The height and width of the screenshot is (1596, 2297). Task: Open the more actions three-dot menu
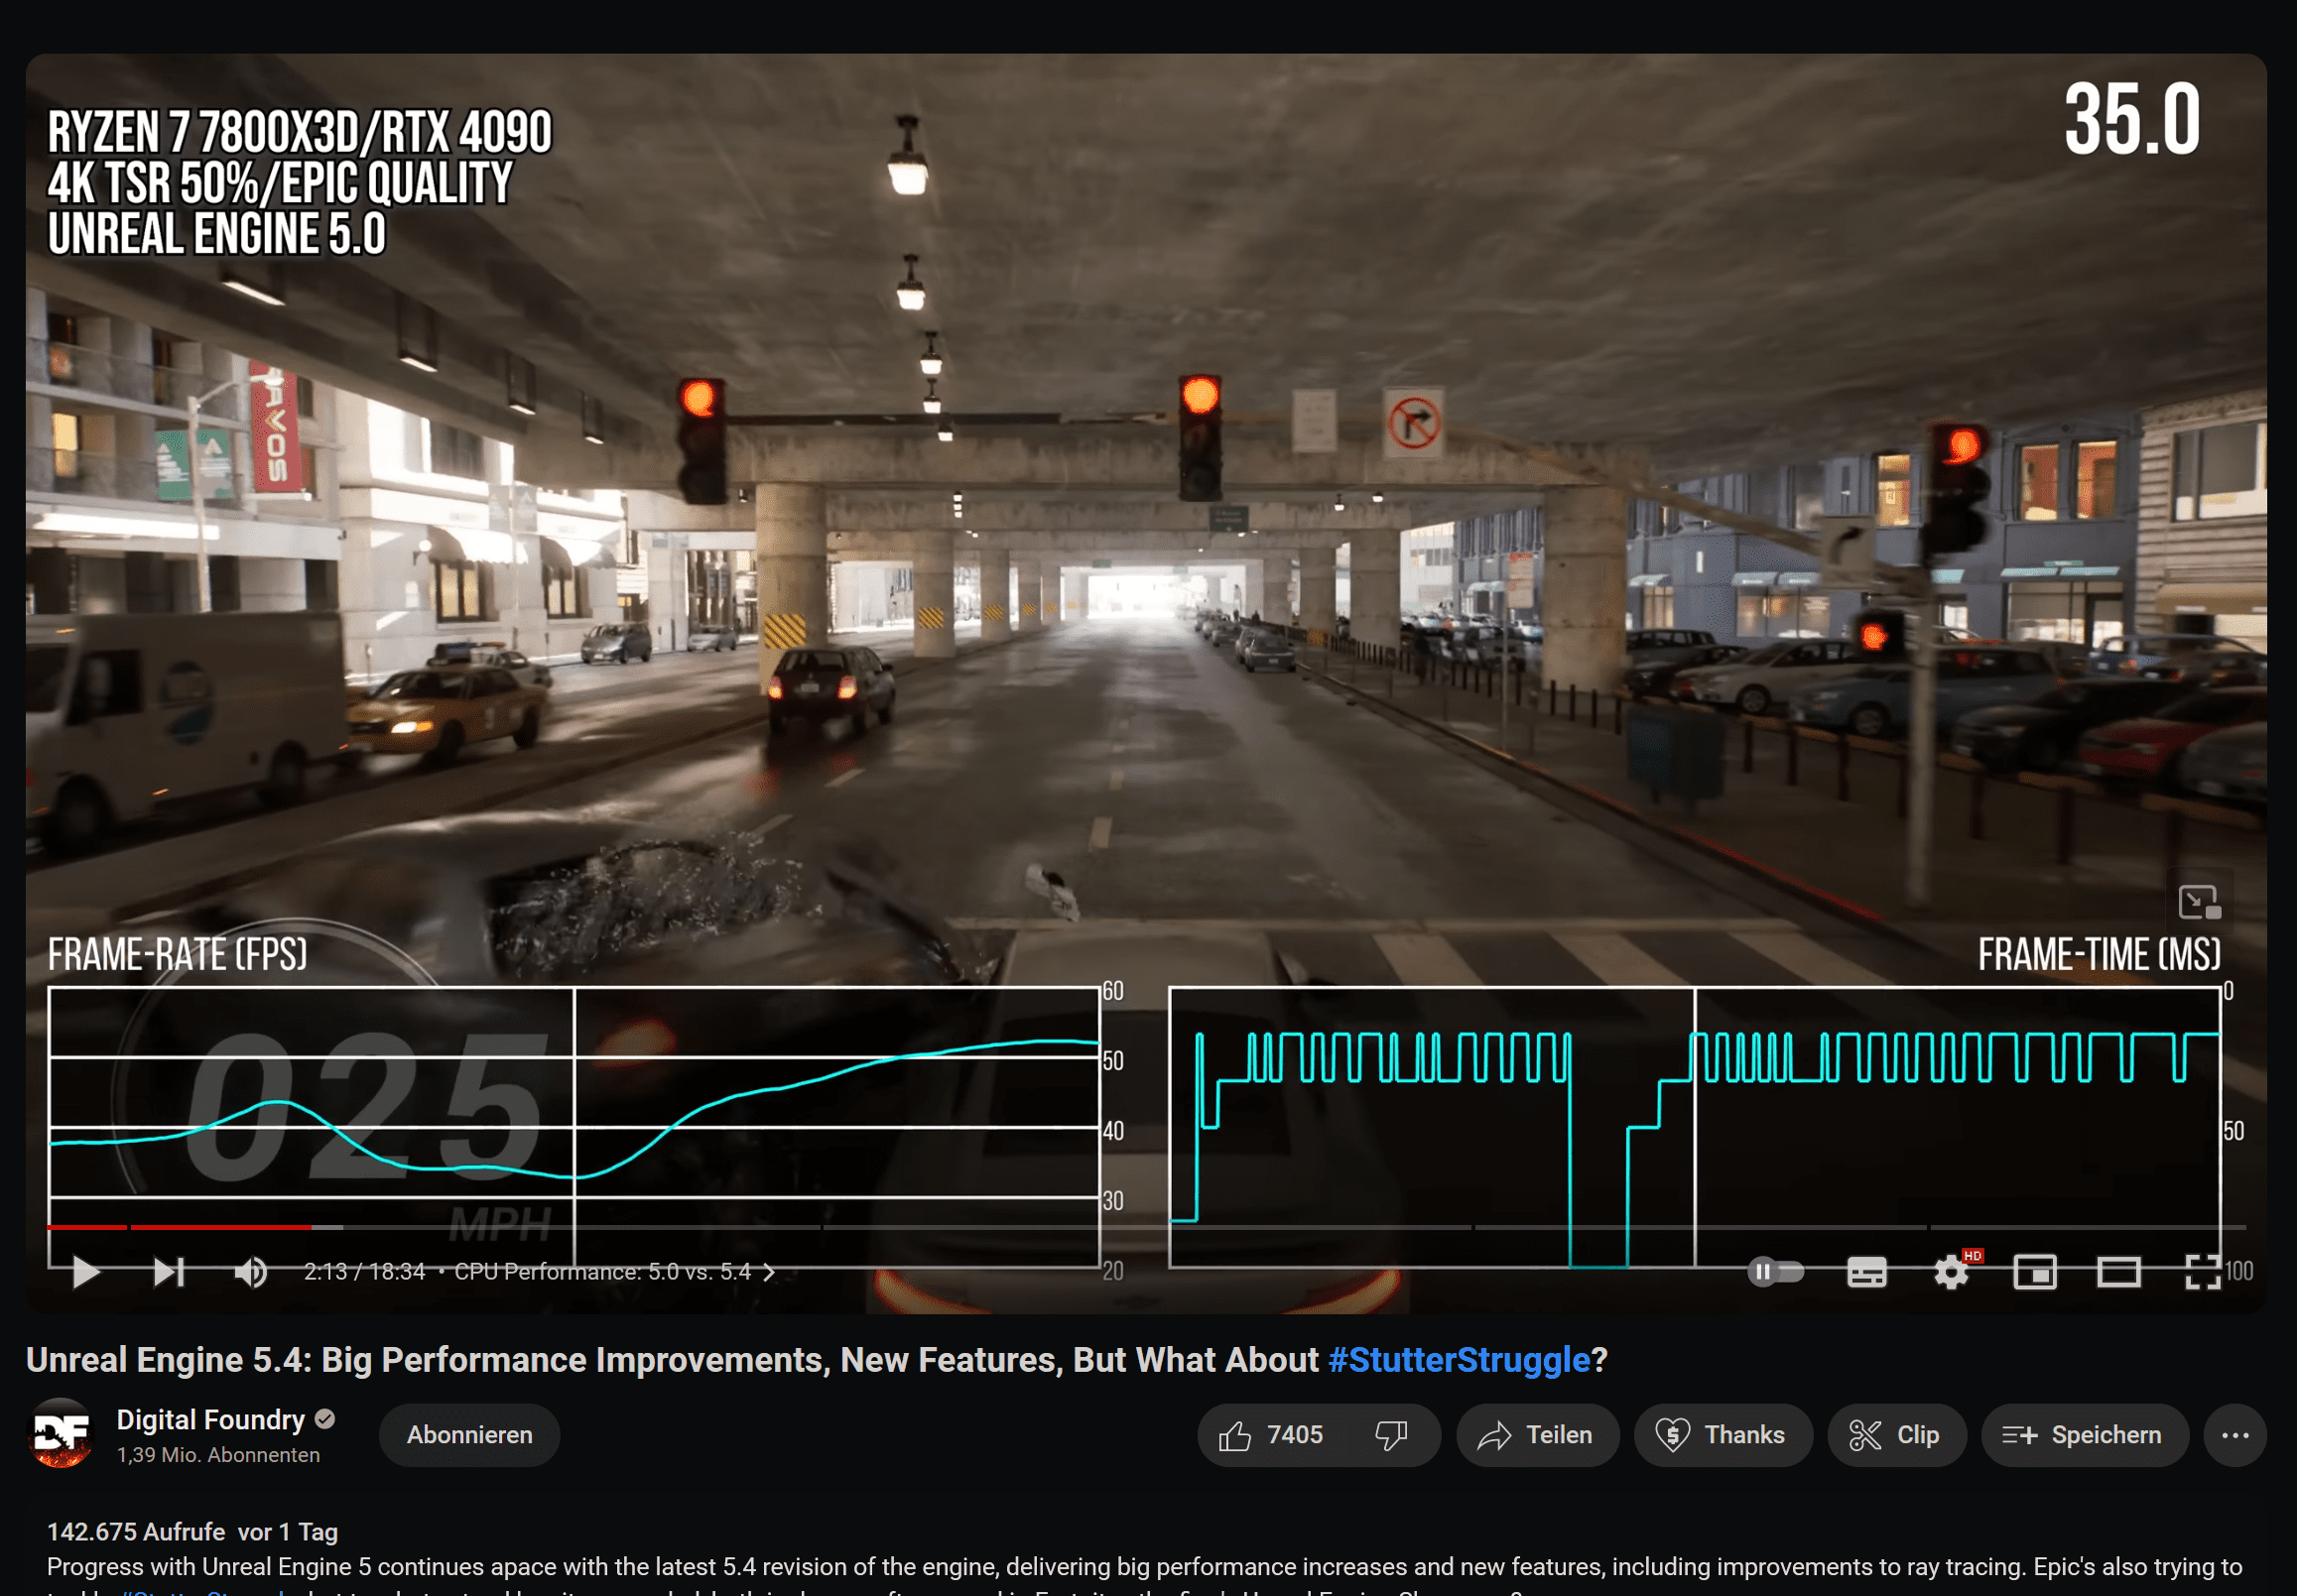click(2234, 1435)
